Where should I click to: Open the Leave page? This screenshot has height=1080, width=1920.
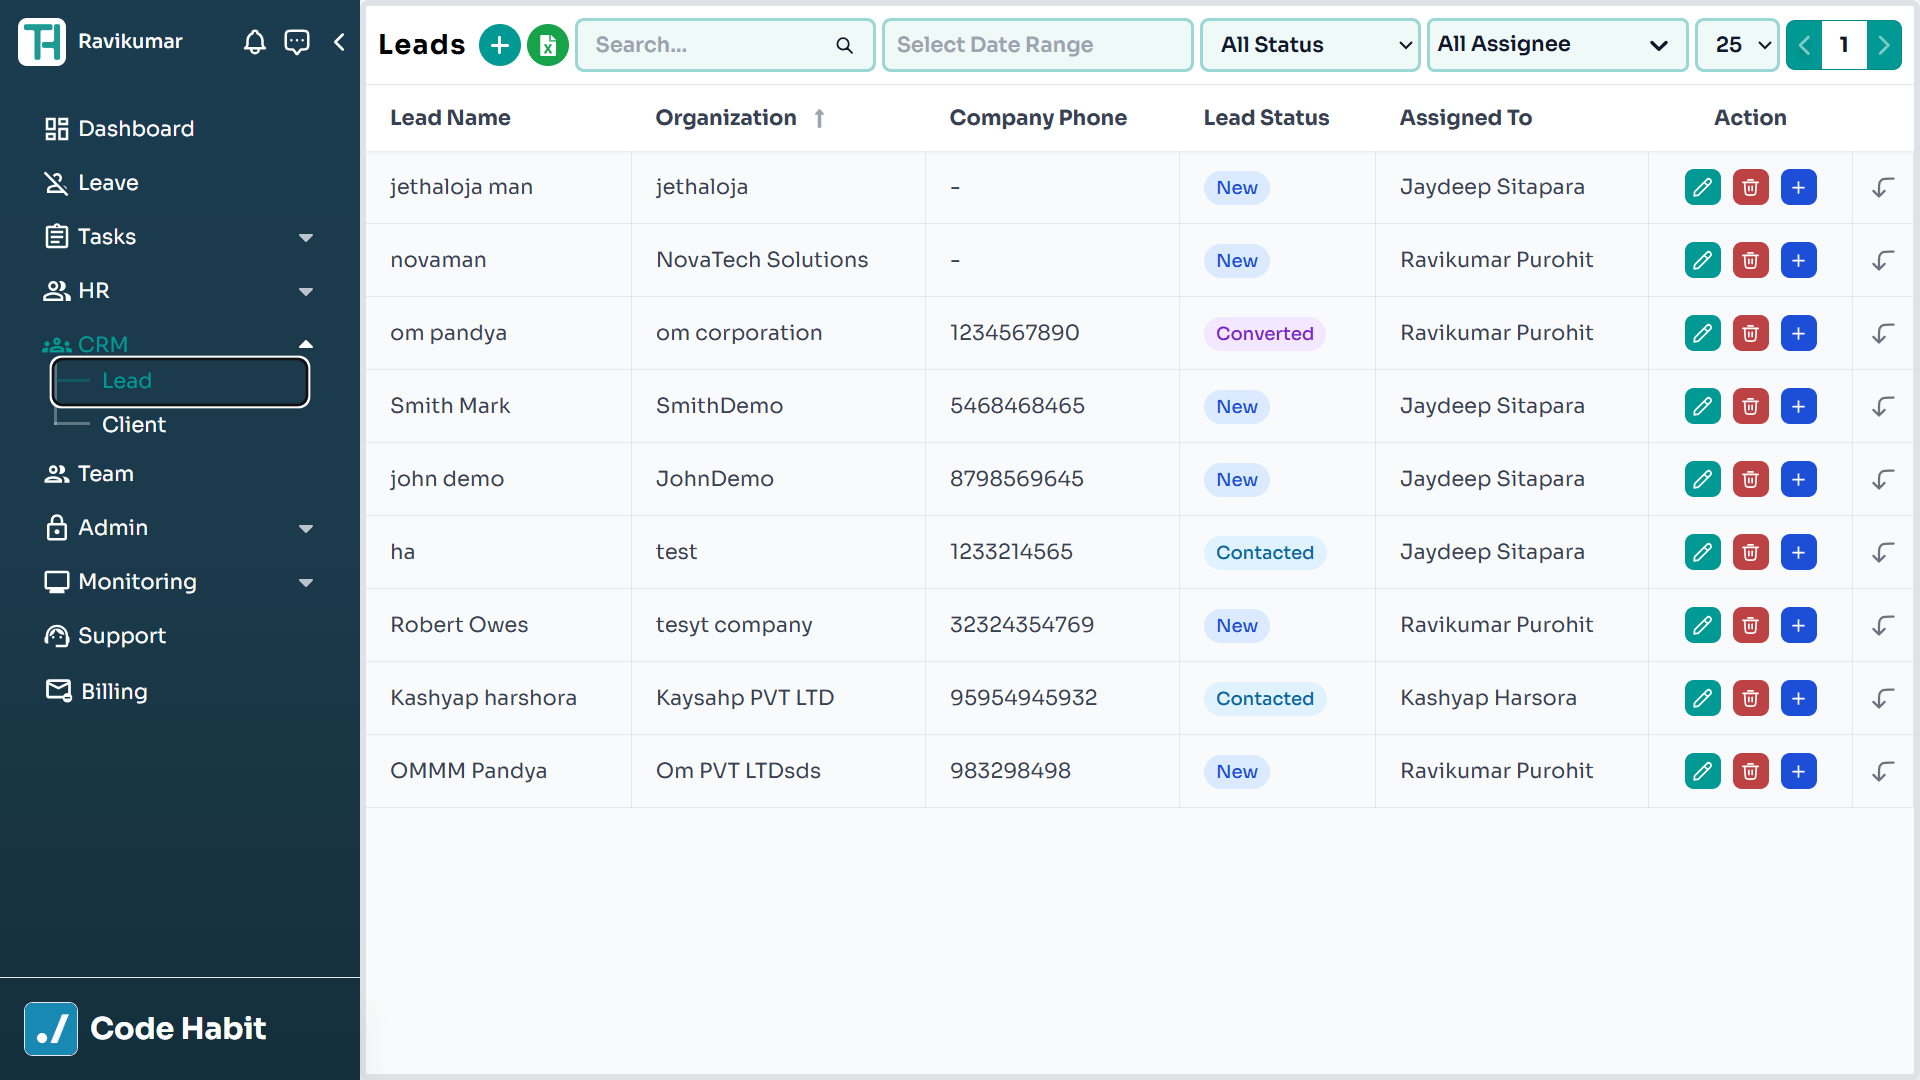click(92, 183)
